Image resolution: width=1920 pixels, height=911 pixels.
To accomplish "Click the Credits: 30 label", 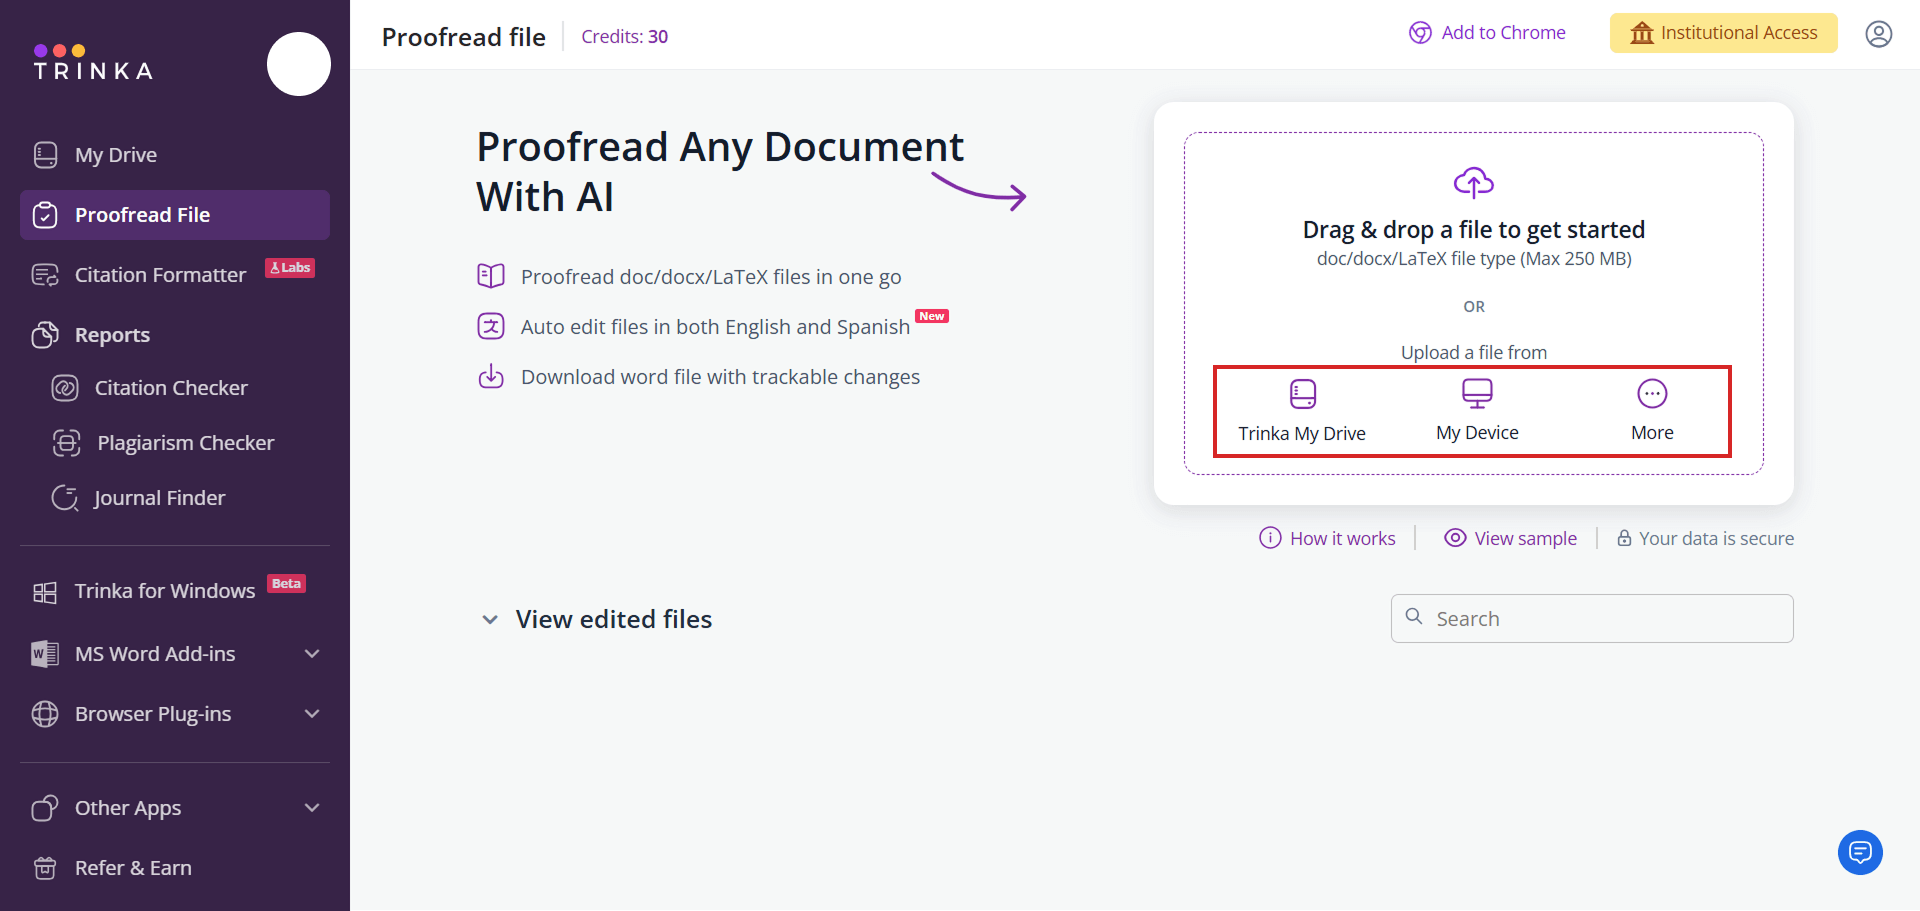I will (x=624, y=37).
